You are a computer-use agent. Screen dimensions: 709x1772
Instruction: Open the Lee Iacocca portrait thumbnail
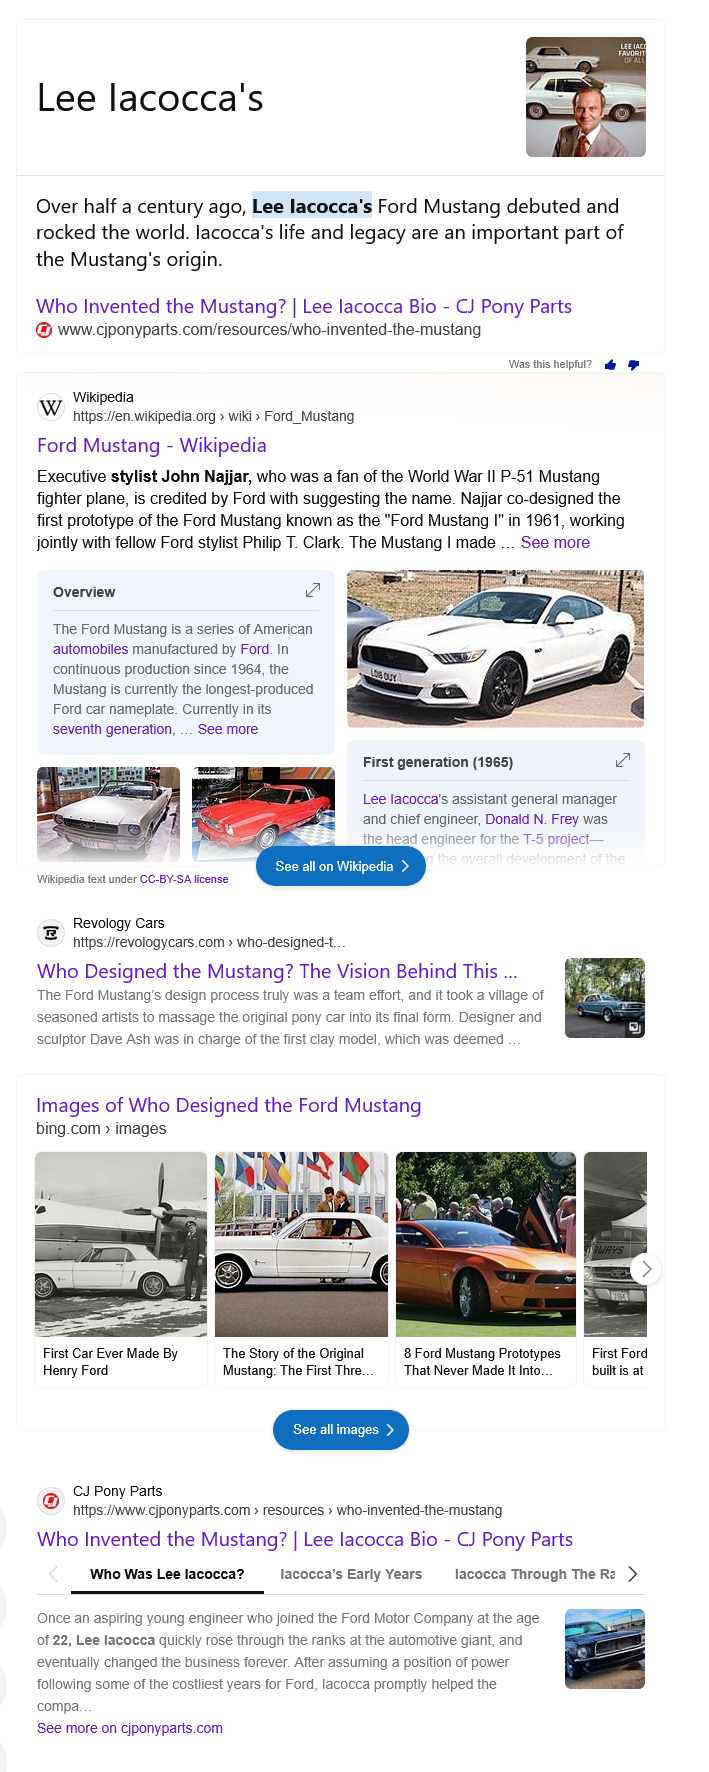click(x=585, y=97)
